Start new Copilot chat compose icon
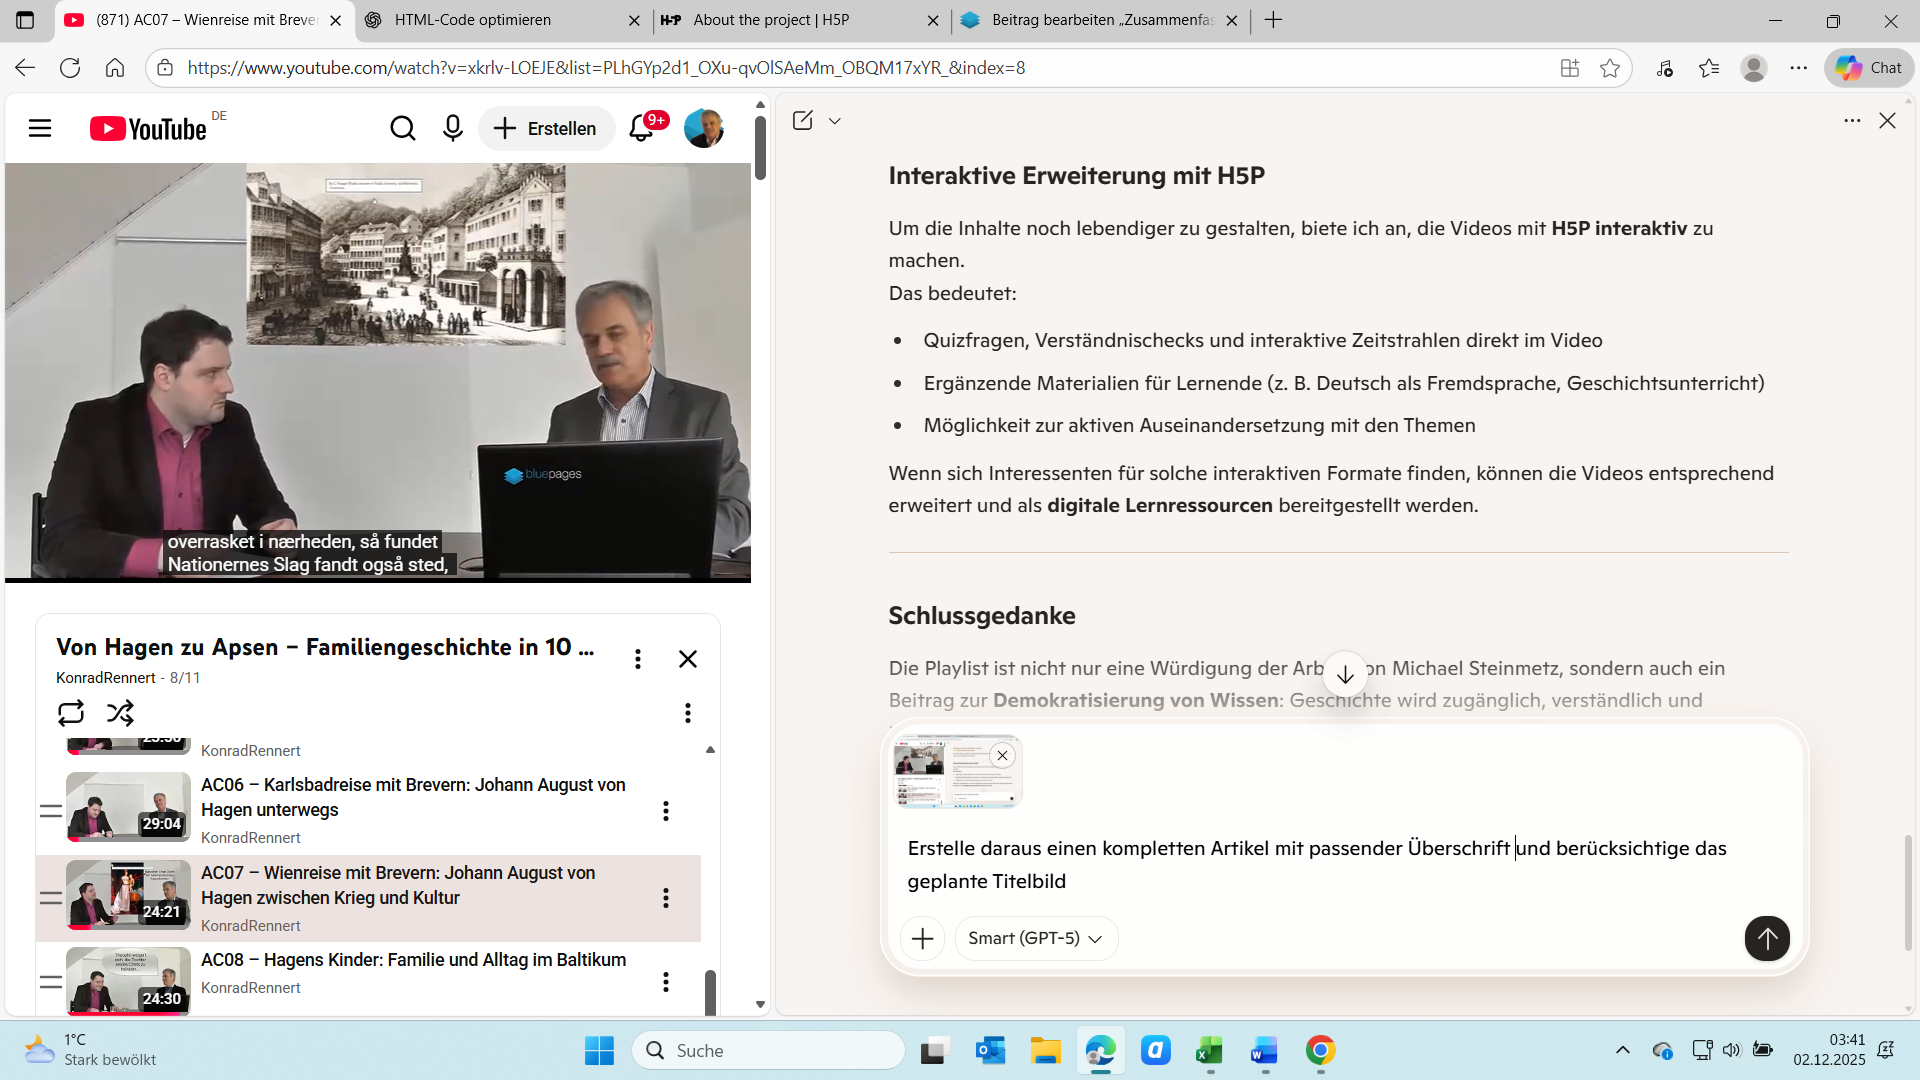This screenshot has width=1920, height=1080. pos(802,121)
